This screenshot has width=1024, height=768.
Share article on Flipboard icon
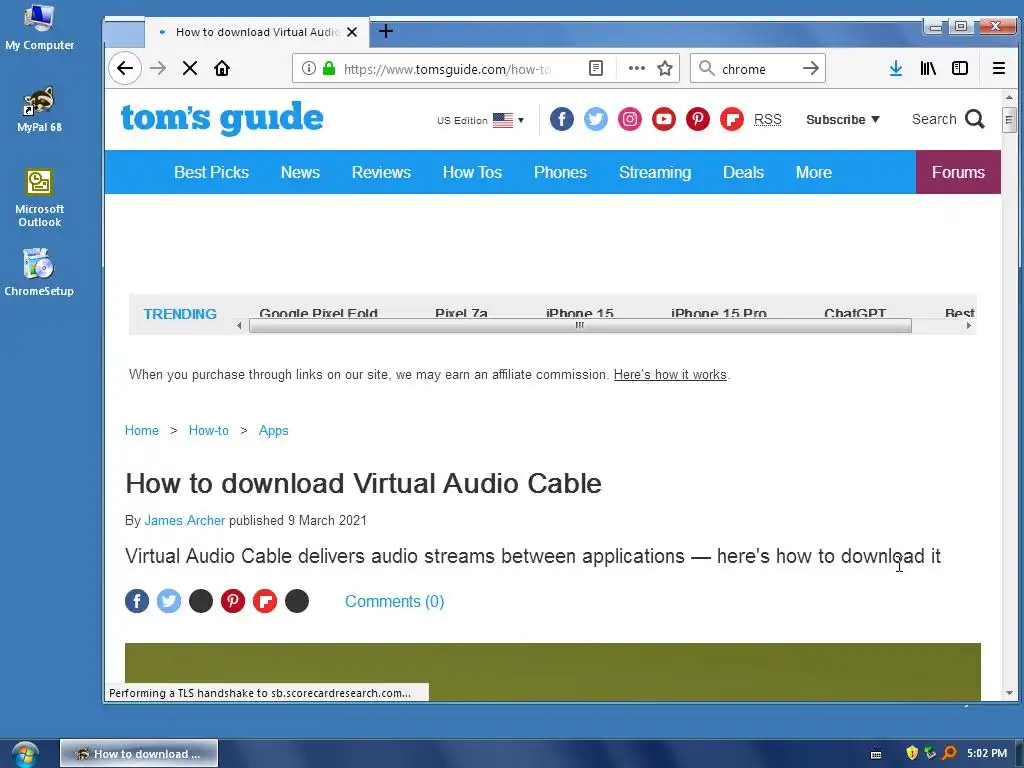[x=265, y=601]
